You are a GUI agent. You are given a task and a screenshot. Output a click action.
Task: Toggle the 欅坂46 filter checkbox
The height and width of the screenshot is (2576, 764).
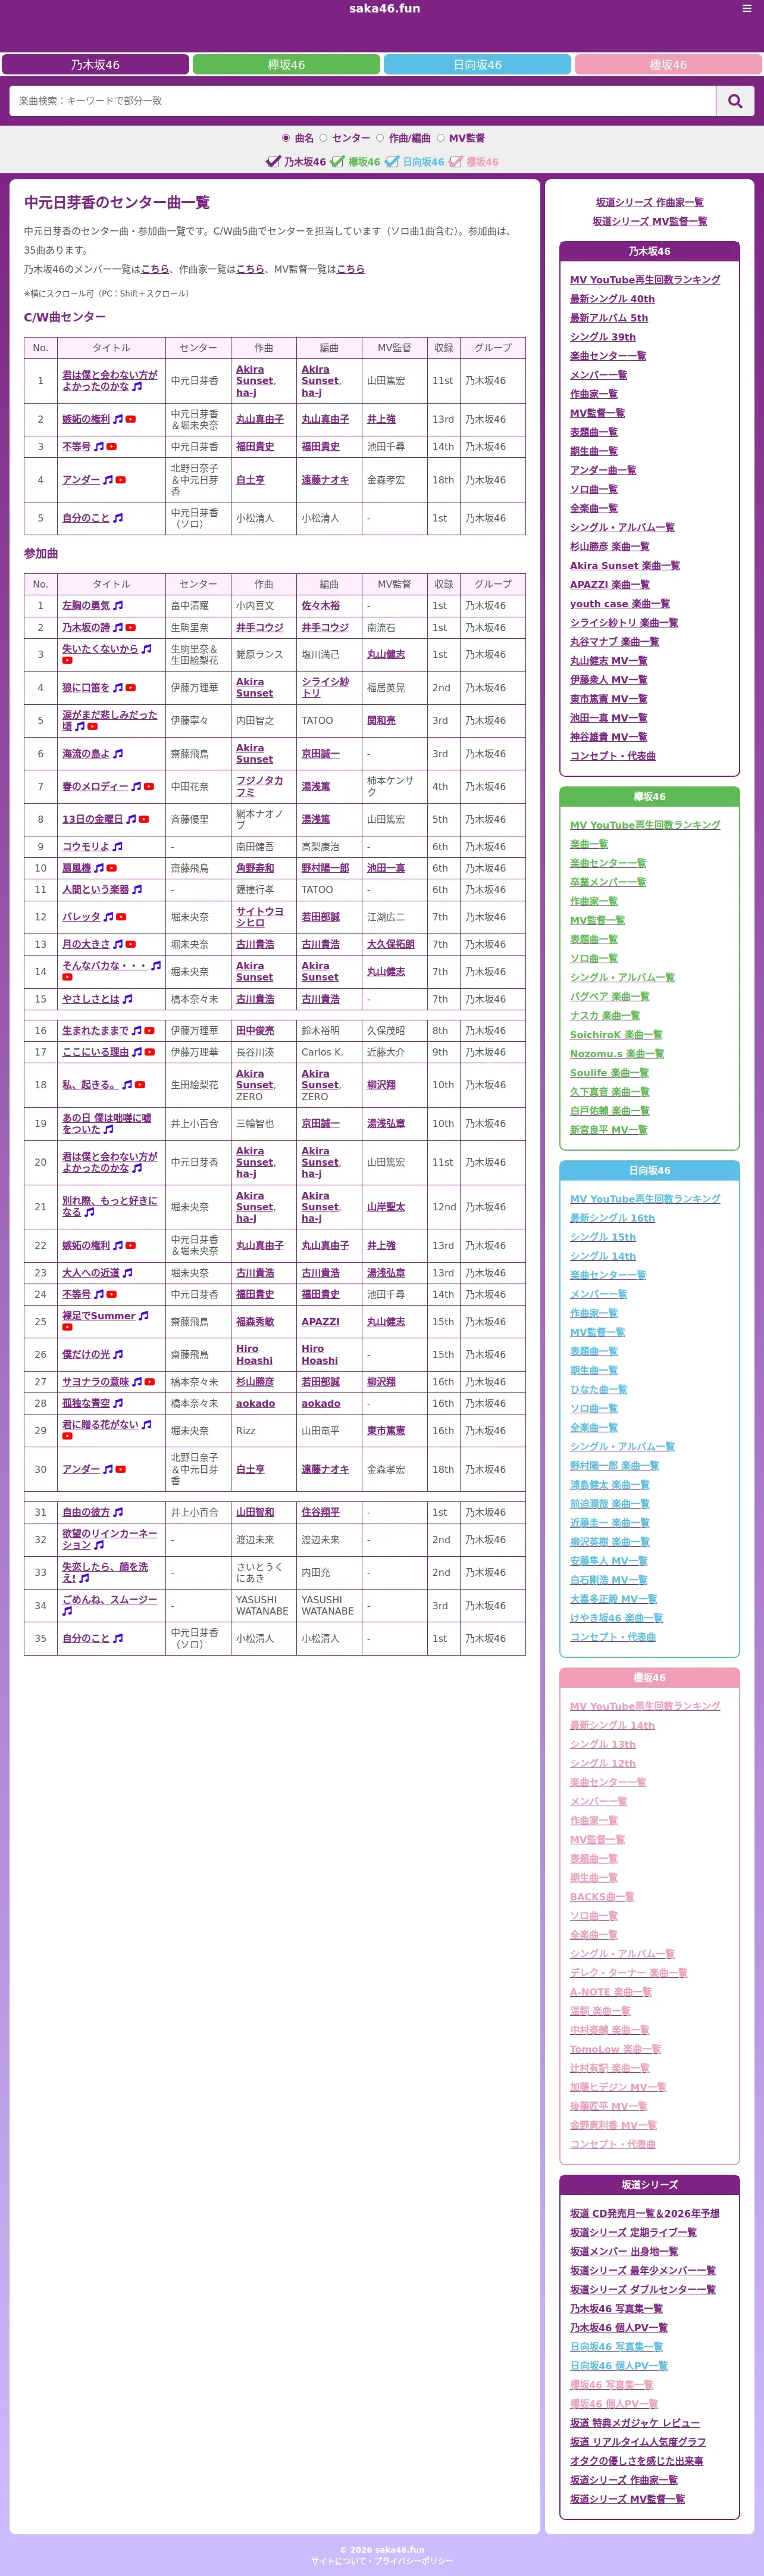pos(338,162)
